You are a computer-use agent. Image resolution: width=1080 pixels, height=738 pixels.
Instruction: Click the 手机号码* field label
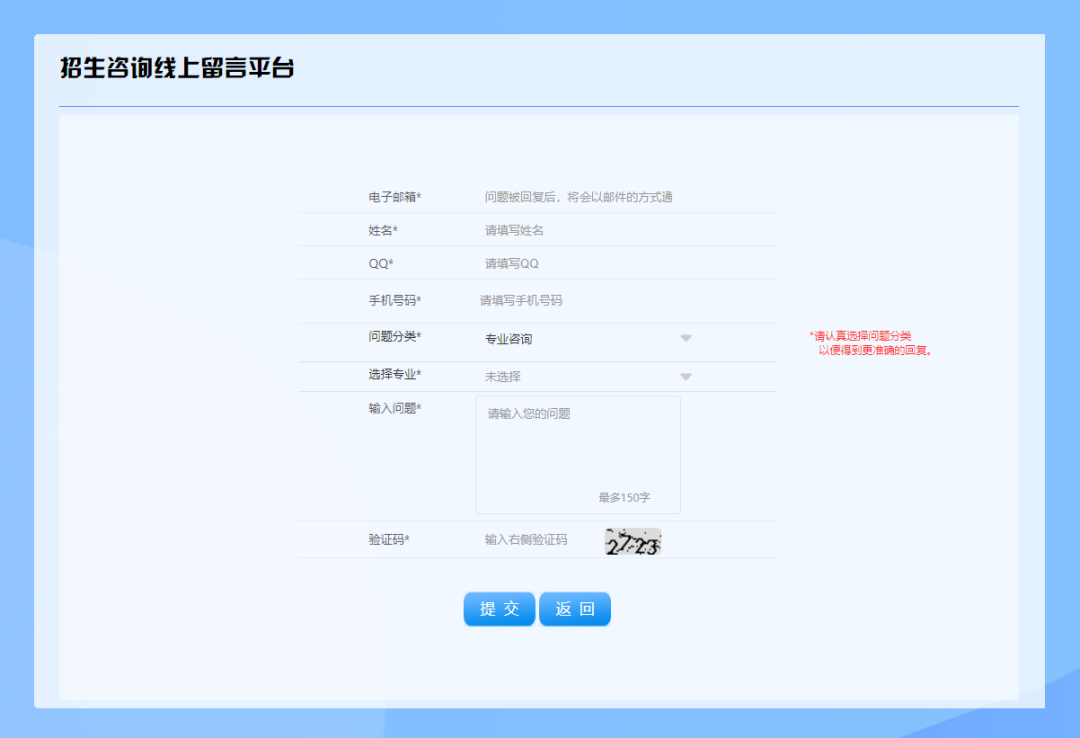(x=394, y=300)
